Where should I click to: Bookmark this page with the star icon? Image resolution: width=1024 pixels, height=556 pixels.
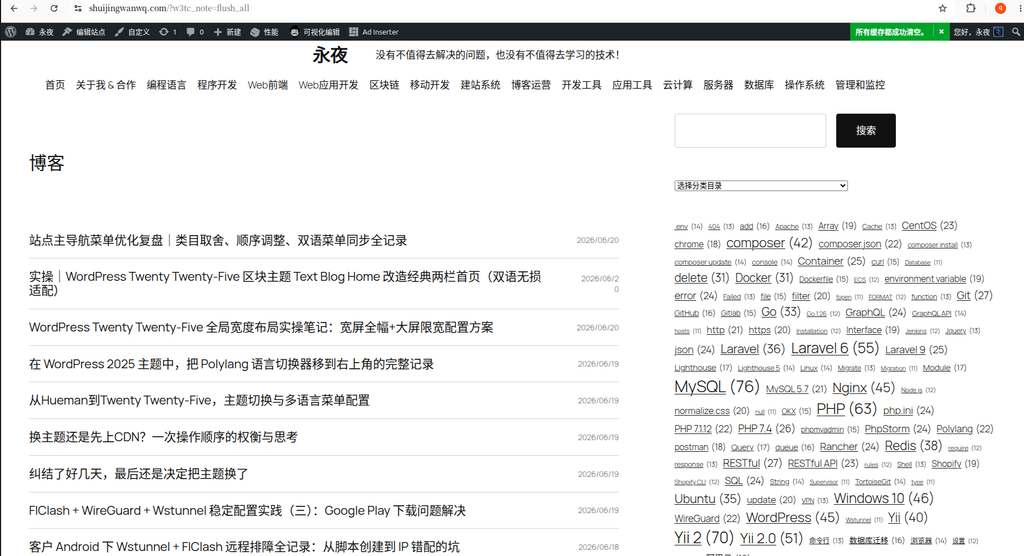point(942,8)
